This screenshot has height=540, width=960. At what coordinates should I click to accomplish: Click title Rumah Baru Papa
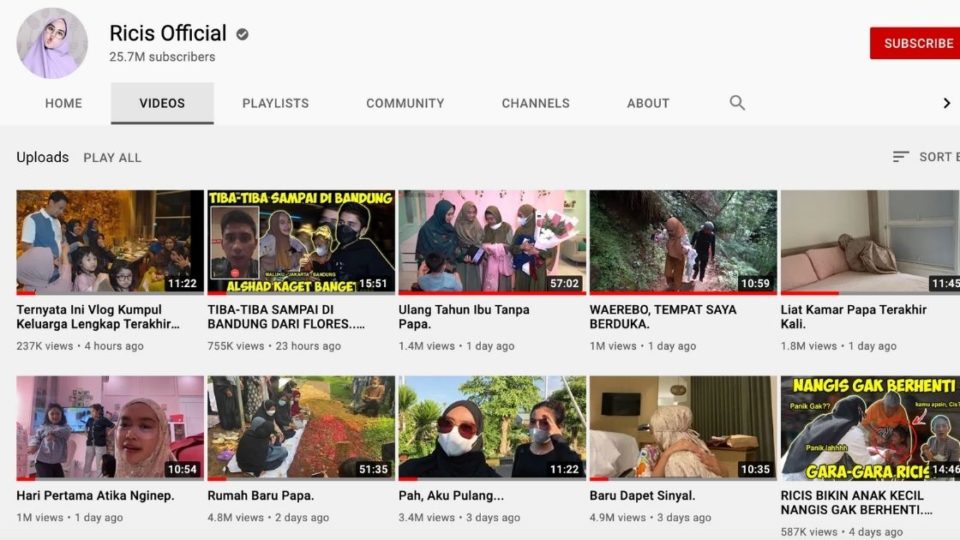261,496
